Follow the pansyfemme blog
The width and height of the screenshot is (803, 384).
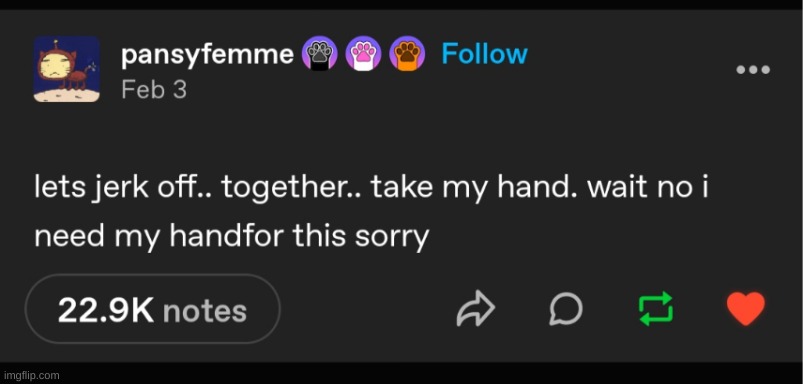[484, 54]
